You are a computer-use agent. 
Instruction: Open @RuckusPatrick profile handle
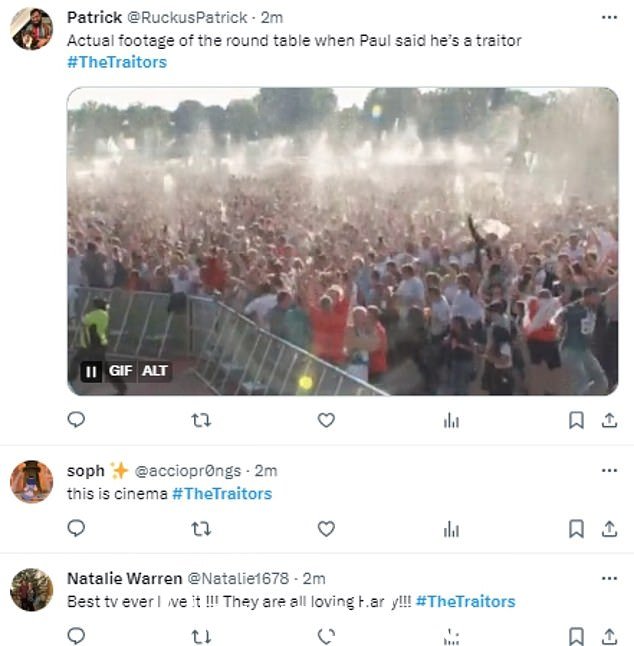coord(187,18)
